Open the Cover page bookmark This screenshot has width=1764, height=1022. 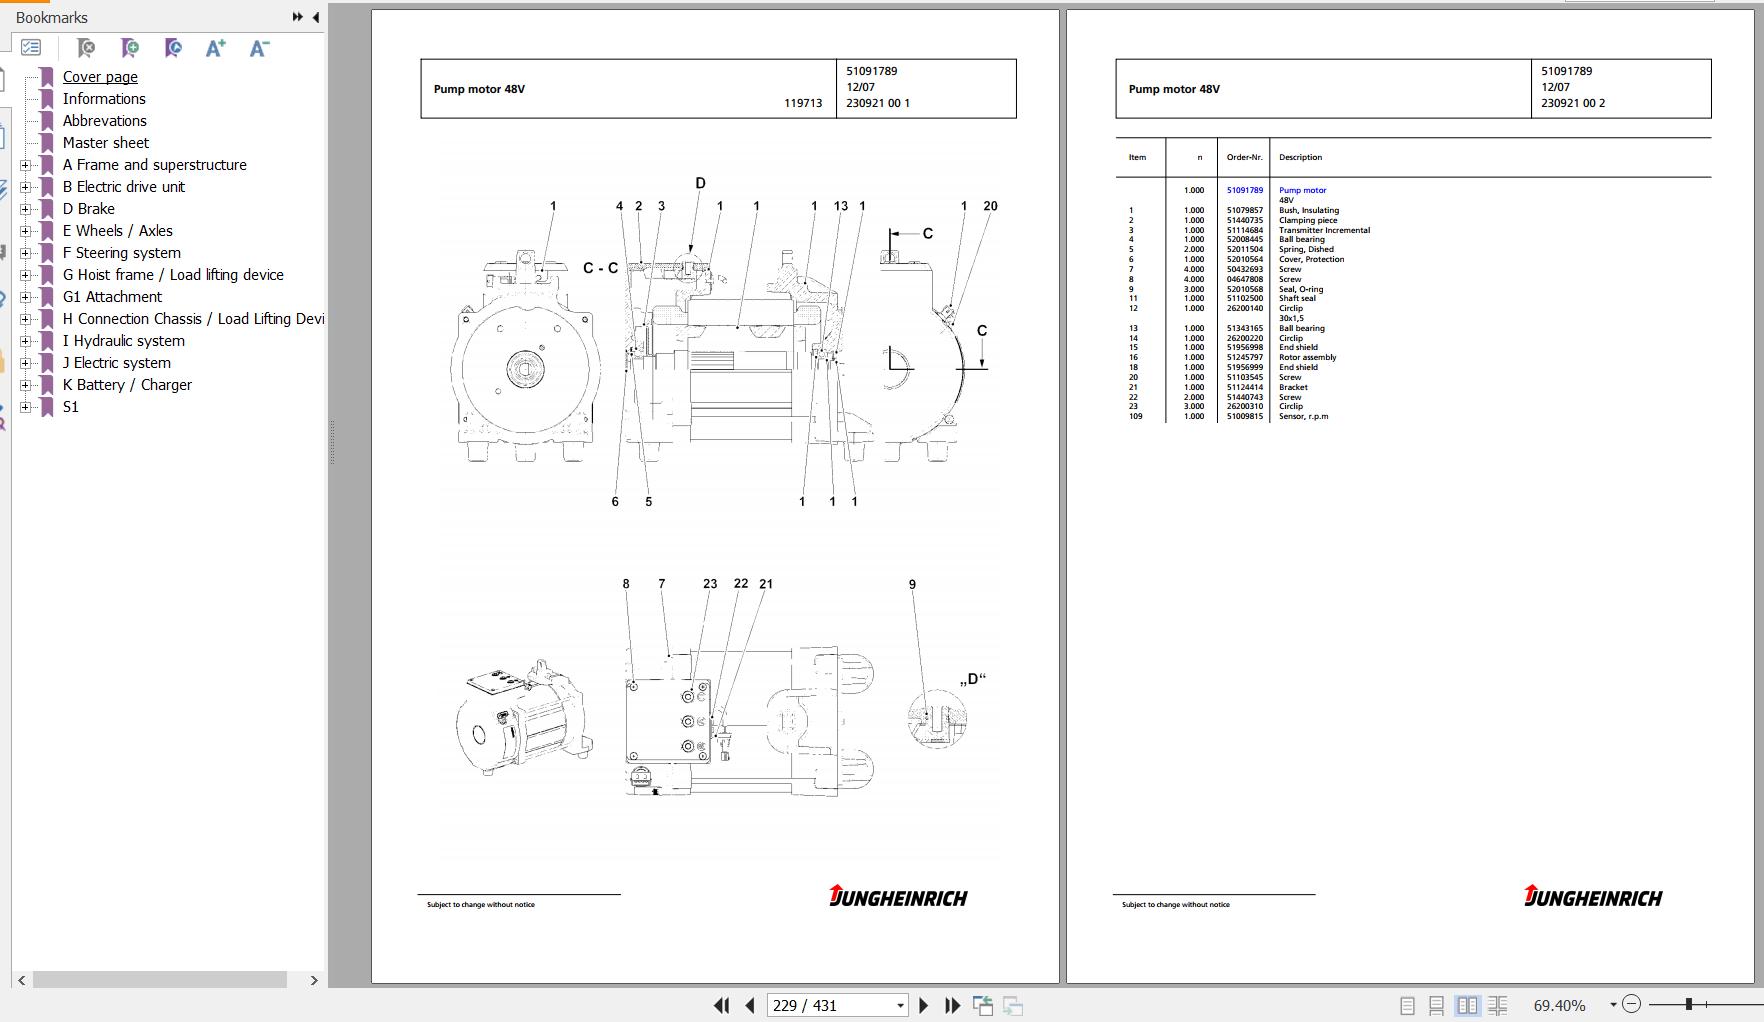(x=100, y=77)
